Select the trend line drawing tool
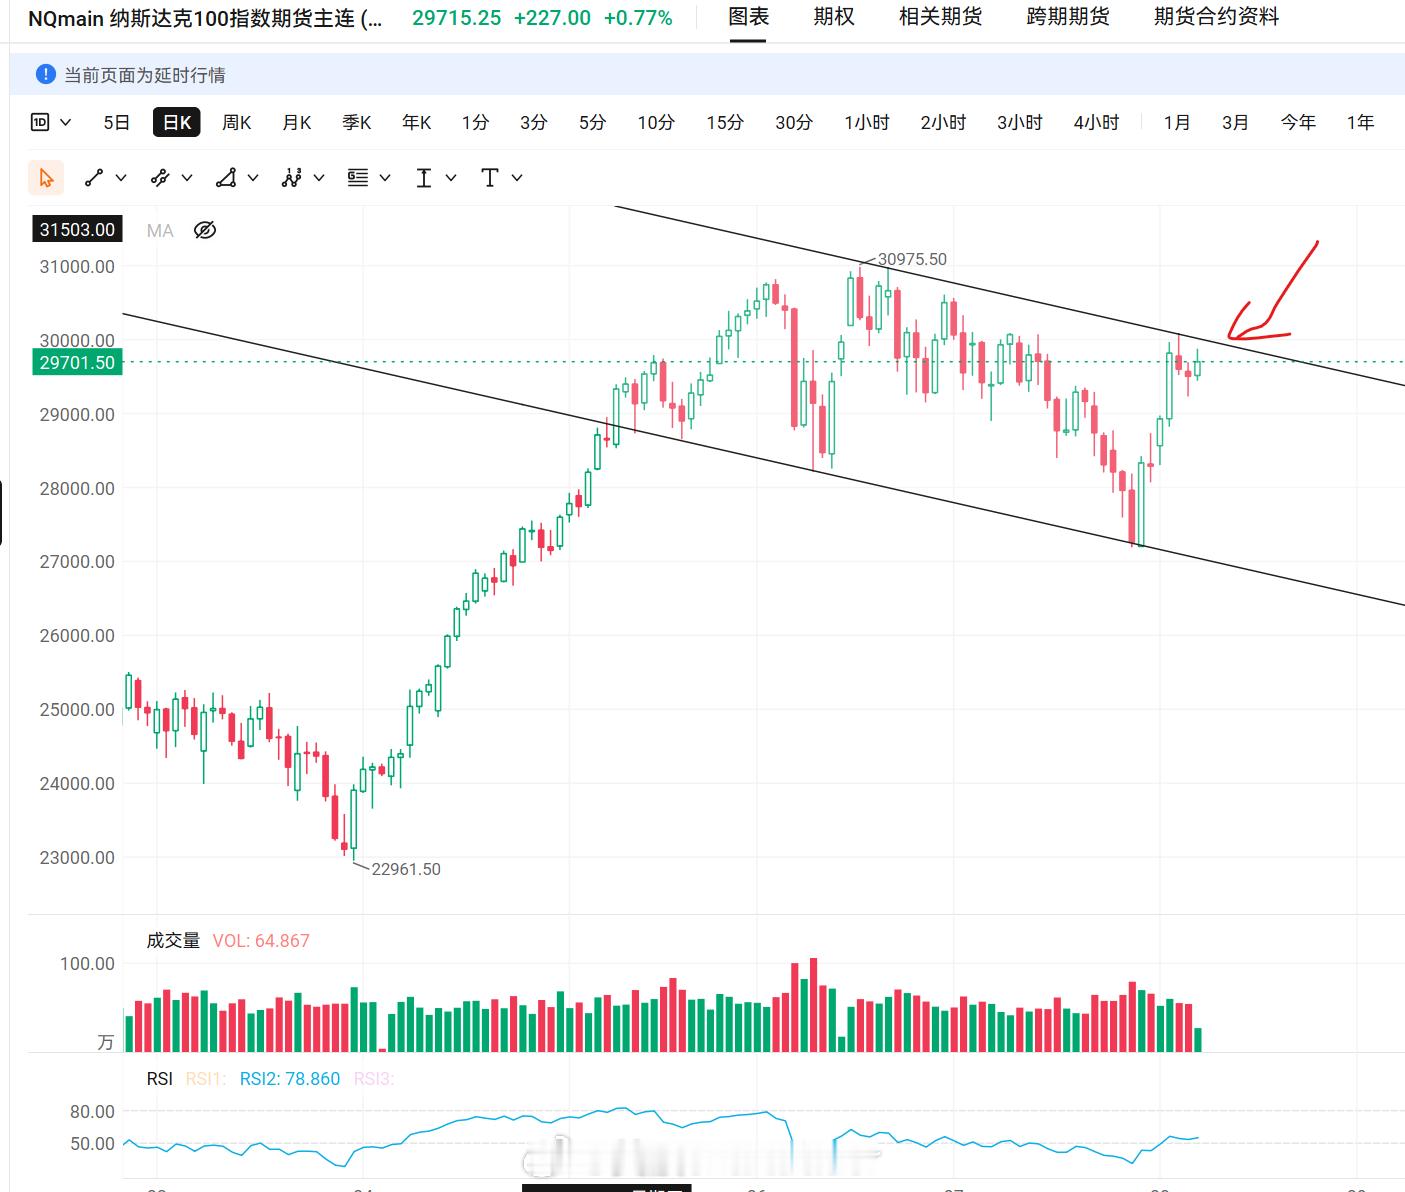 coord(94,178)
